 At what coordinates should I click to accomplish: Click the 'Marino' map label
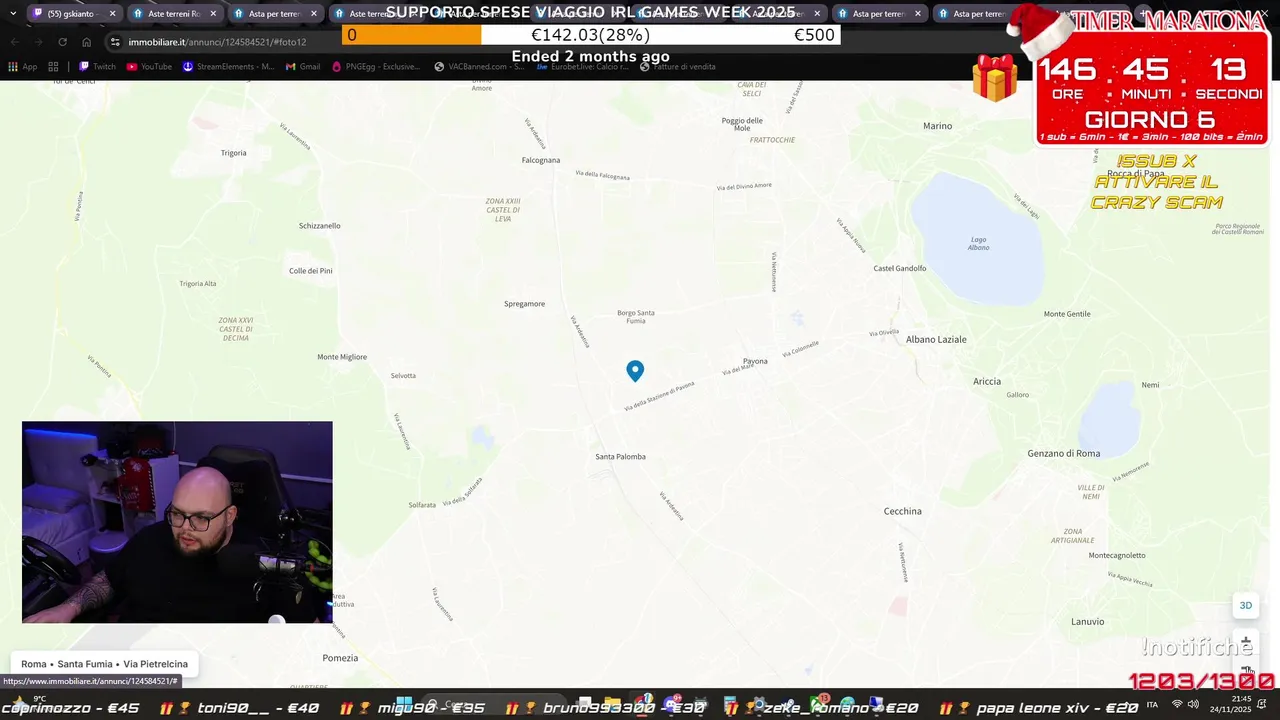[937, 126]
